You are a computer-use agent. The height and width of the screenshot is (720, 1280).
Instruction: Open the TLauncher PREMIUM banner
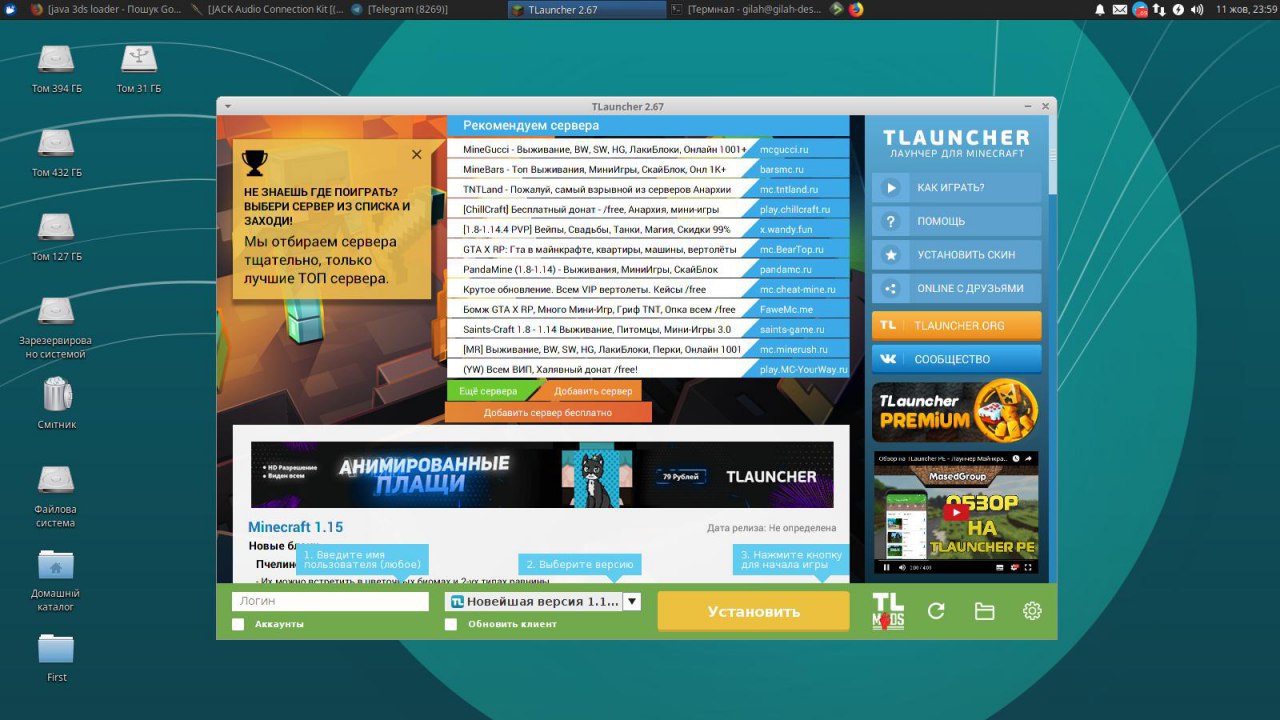click(956, 410)
